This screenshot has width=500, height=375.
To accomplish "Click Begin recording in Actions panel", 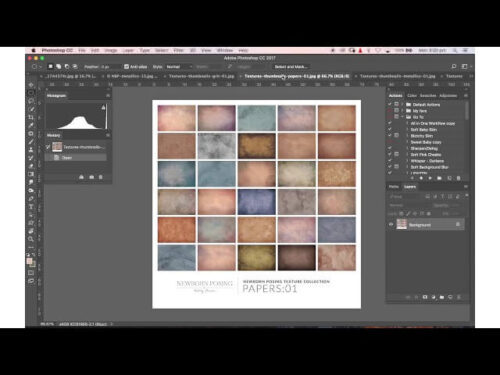I will coord(421,178).
